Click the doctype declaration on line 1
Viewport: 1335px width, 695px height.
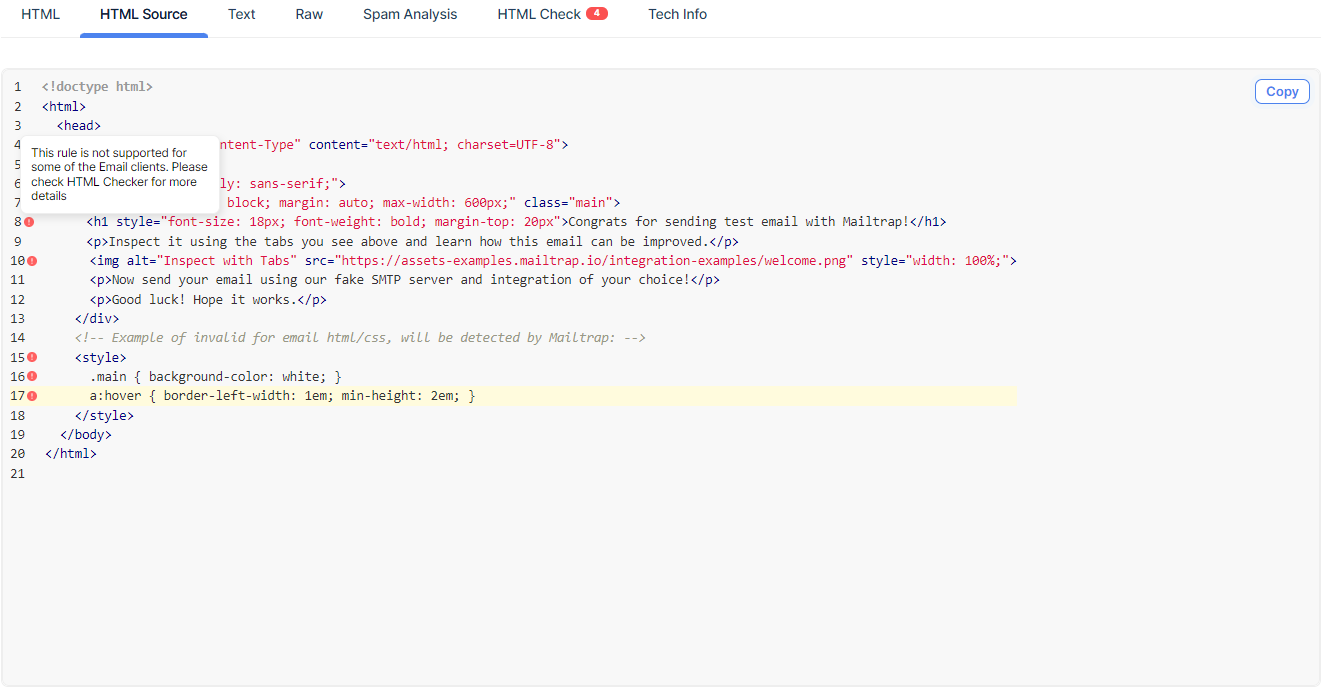click(97, 87)
